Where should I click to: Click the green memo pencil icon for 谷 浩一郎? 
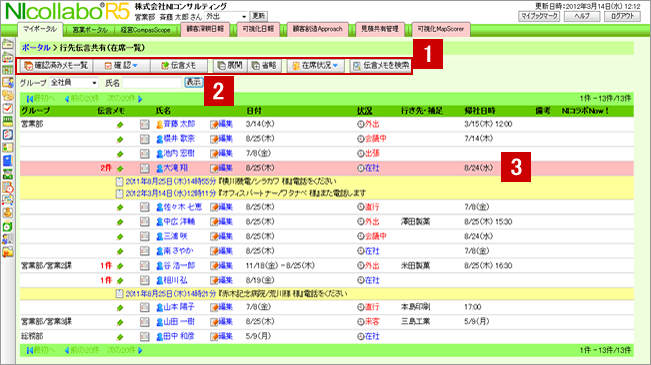(120, 266)
